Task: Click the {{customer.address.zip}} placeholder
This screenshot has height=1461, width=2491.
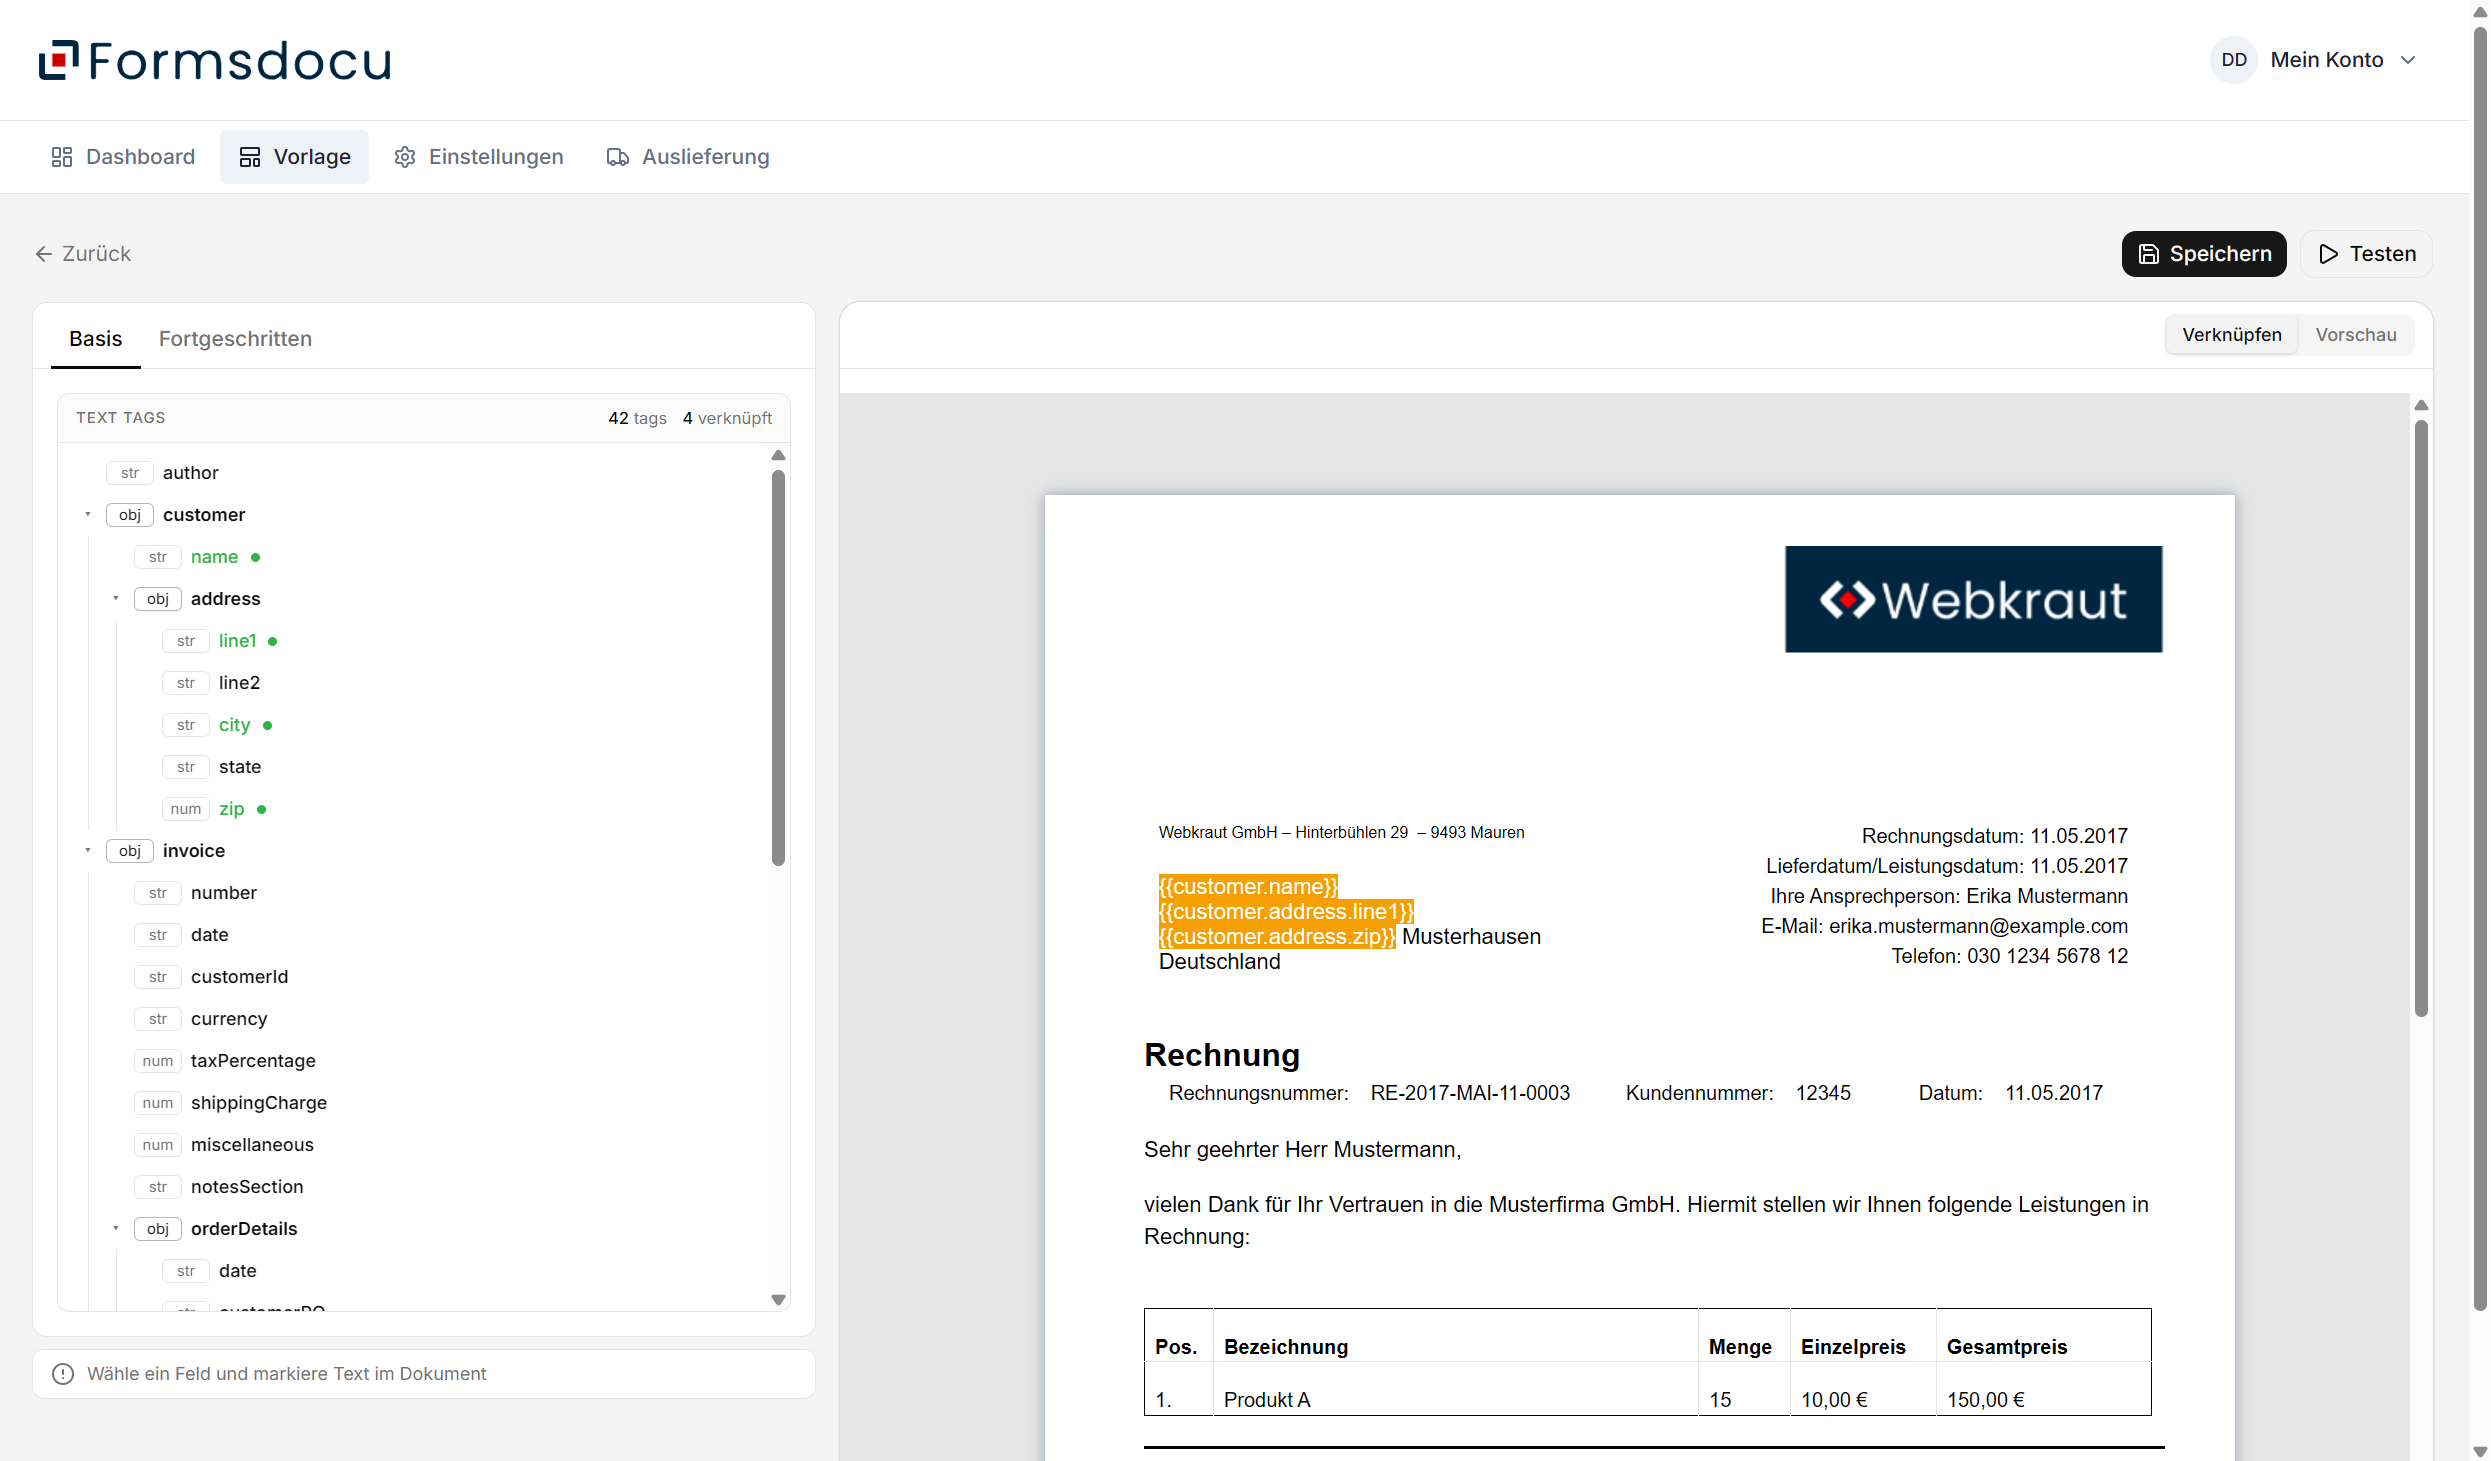Action: click(x=1277, y=937)
